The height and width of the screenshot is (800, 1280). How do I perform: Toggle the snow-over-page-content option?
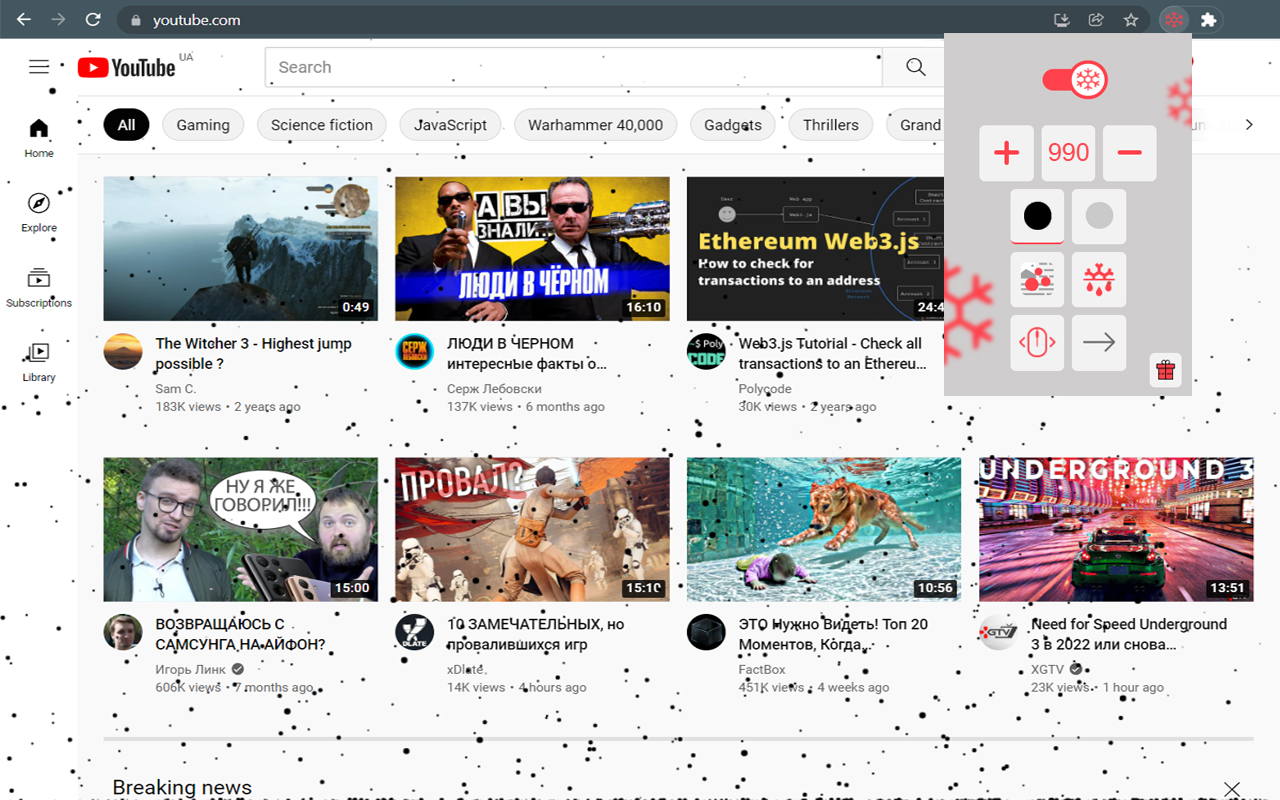[1037, 279]
